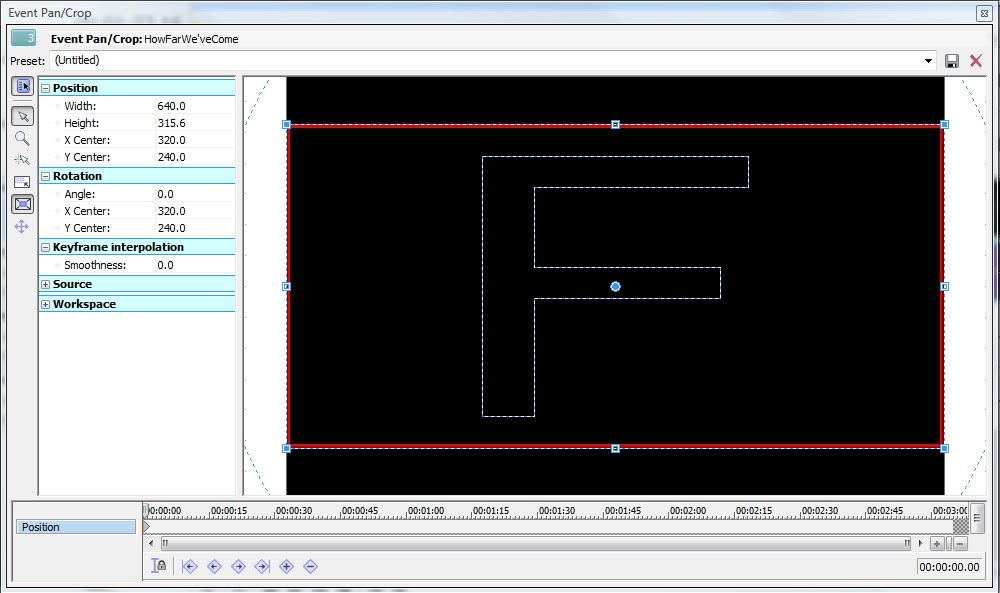The width and height of the screenshot is (1000, 593).
Task: Click Delete Keyframe minus diamond button
Action: coord(311,566)
